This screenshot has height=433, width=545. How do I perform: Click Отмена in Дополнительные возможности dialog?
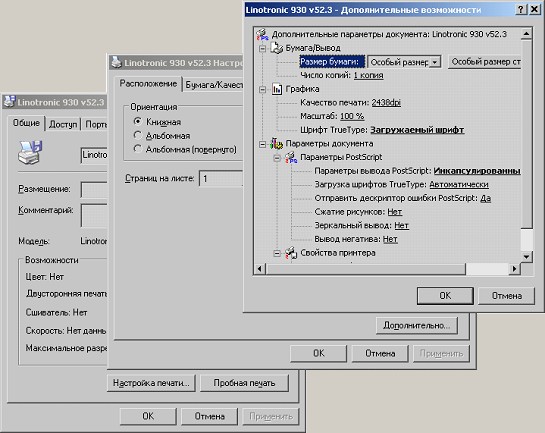[506, 296]
